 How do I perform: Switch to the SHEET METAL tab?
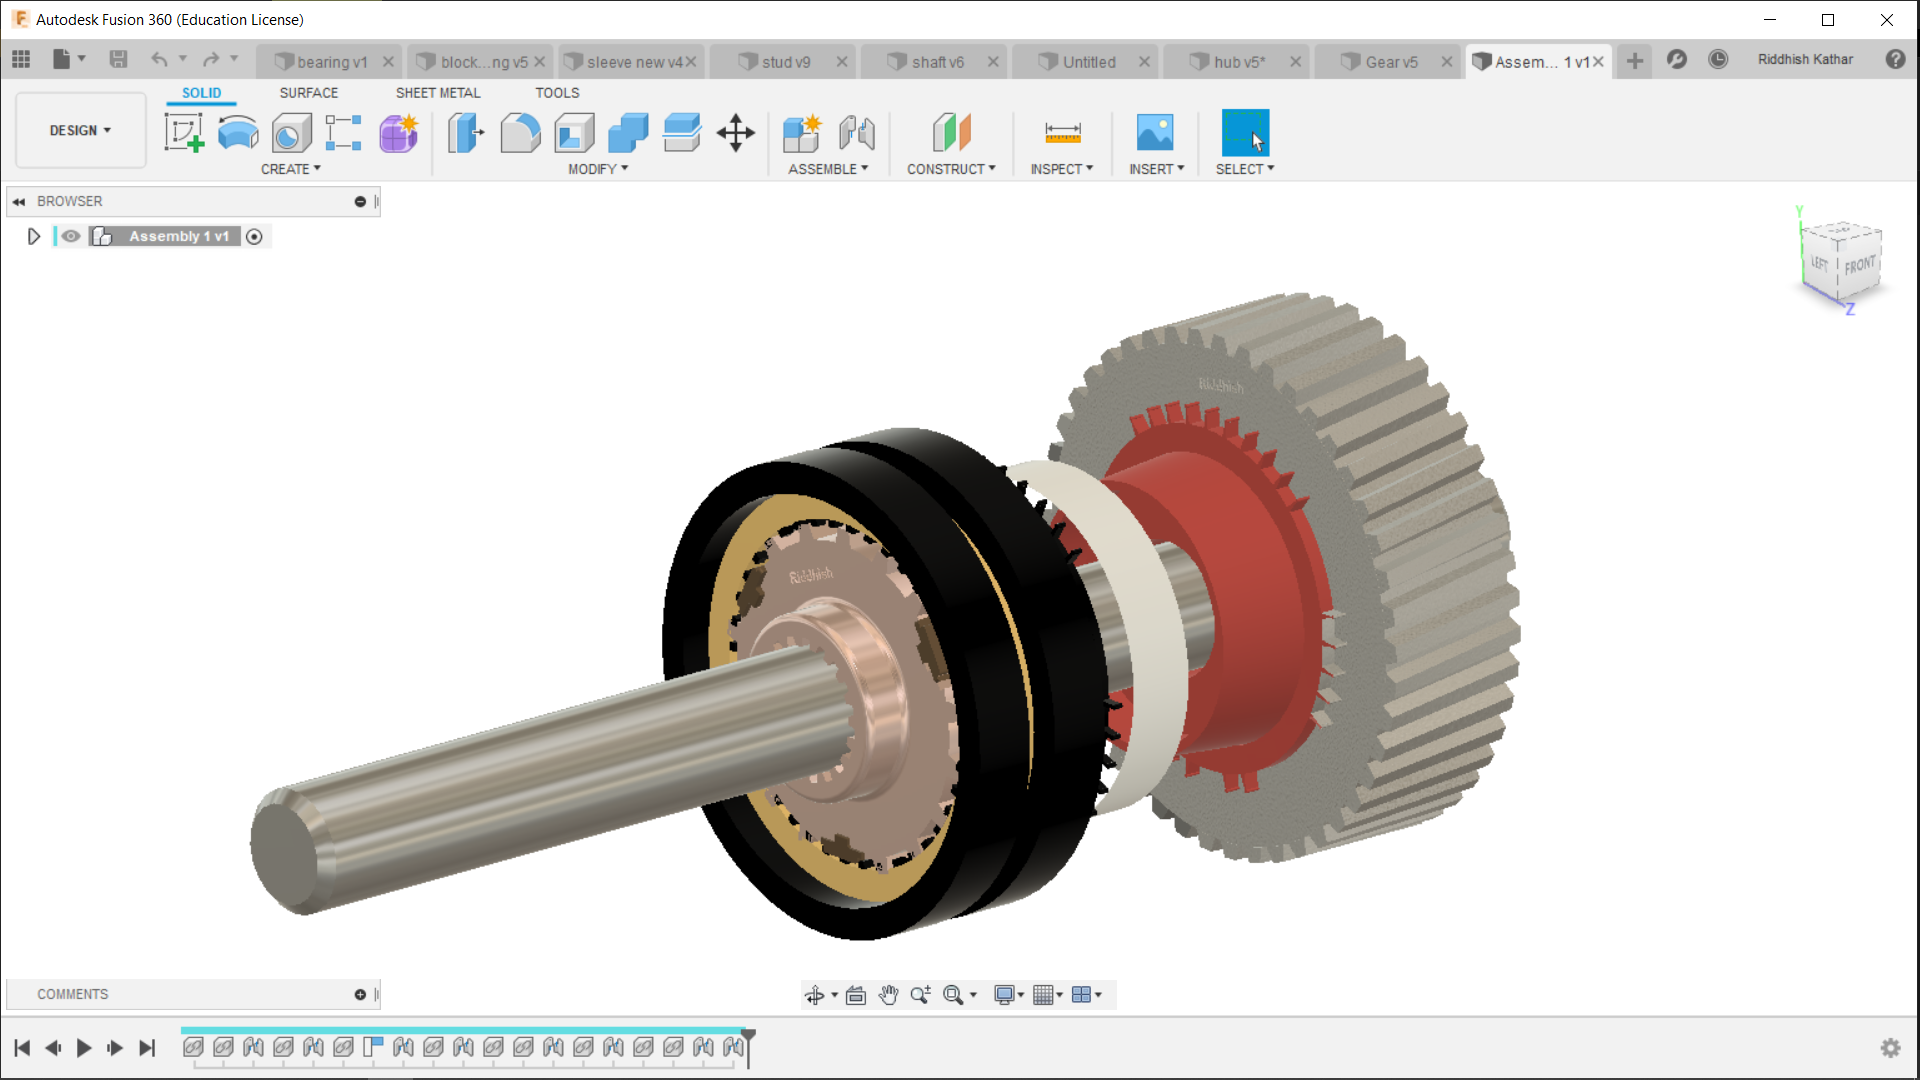438,93
